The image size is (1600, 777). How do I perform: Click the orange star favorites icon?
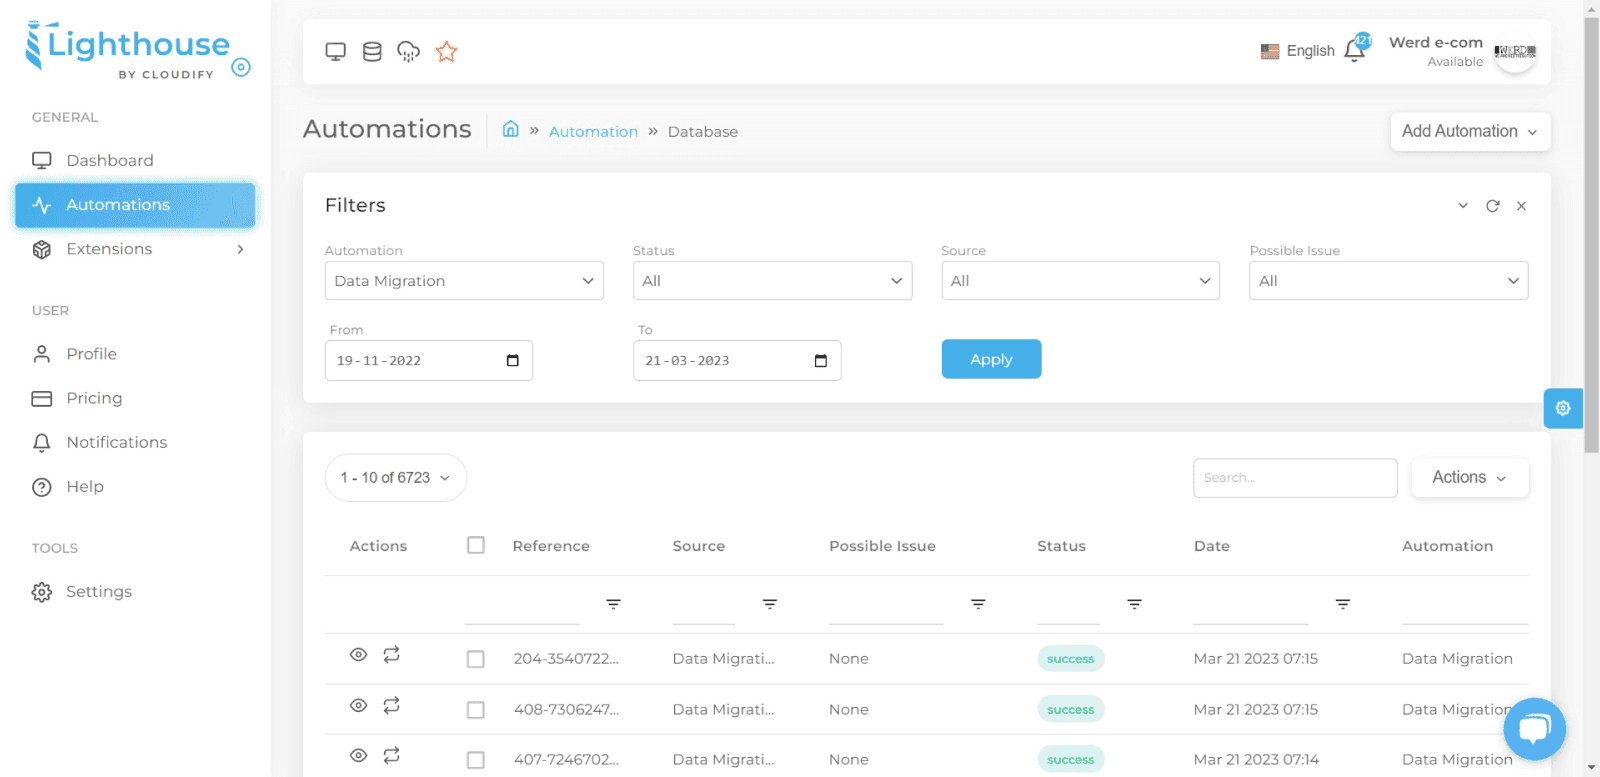446,52
